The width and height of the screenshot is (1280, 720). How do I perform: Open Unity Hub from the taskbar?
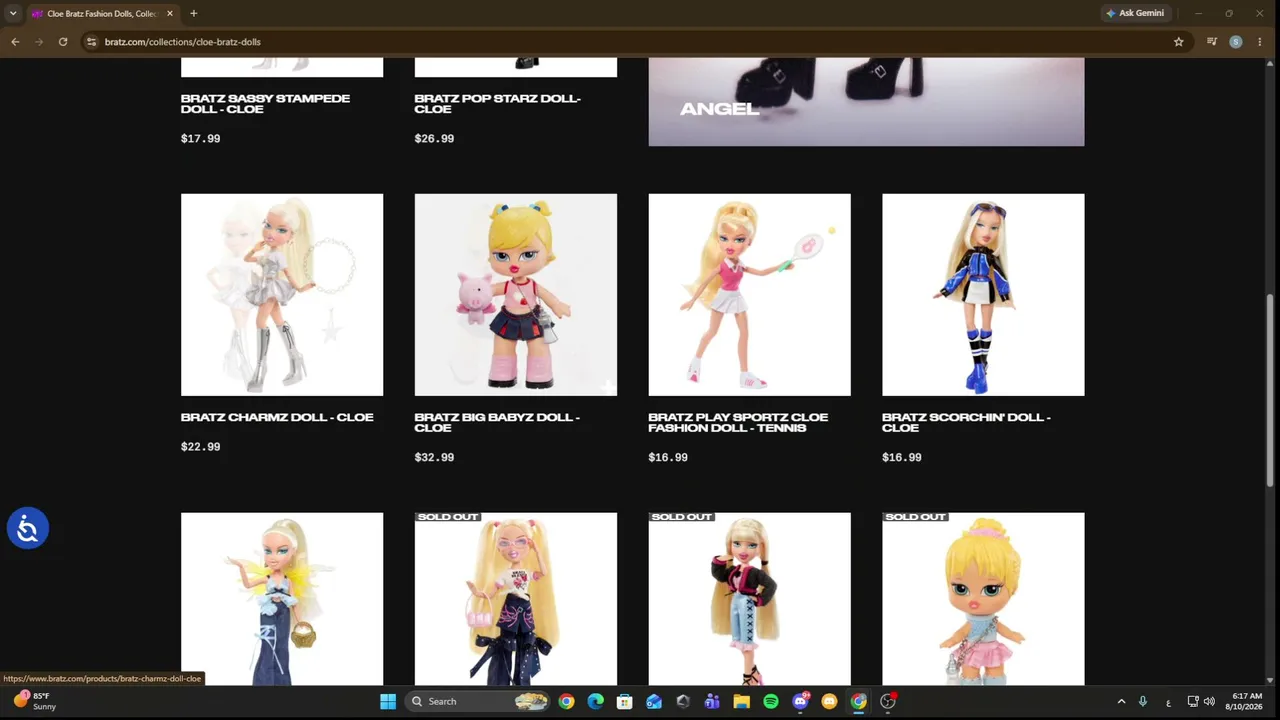point(683,701)
